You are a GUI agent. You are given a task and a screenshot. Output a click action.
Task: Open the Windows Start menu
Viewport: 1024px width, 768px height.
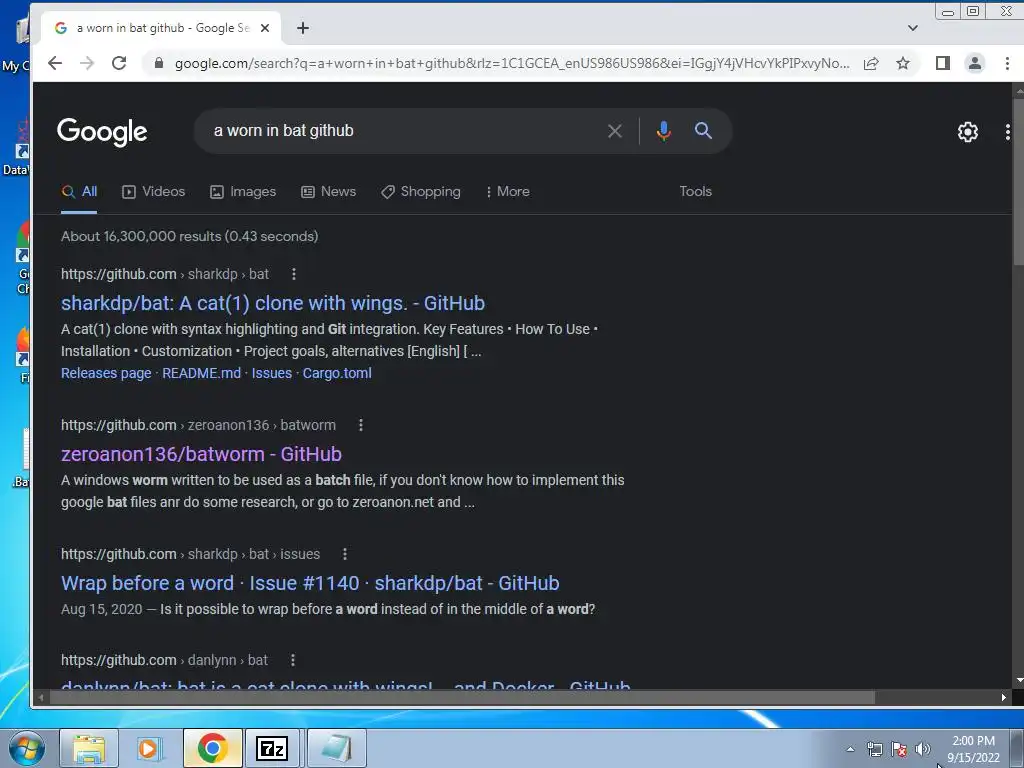click(26, 748)
